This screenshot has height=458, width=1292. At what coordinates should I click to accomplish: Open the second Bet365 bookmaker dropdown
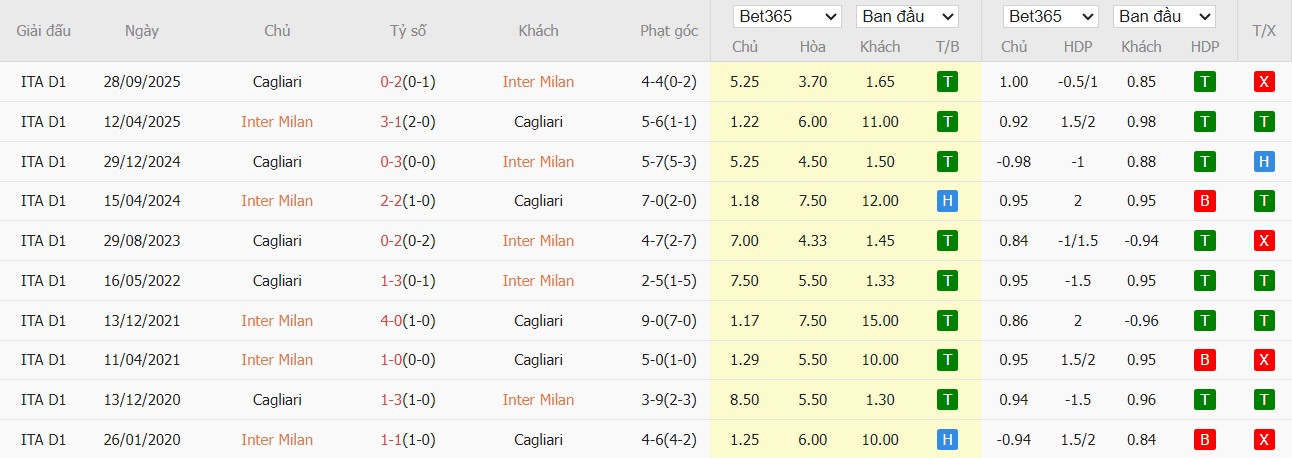pyautogui.click(x=1052, y=17)
